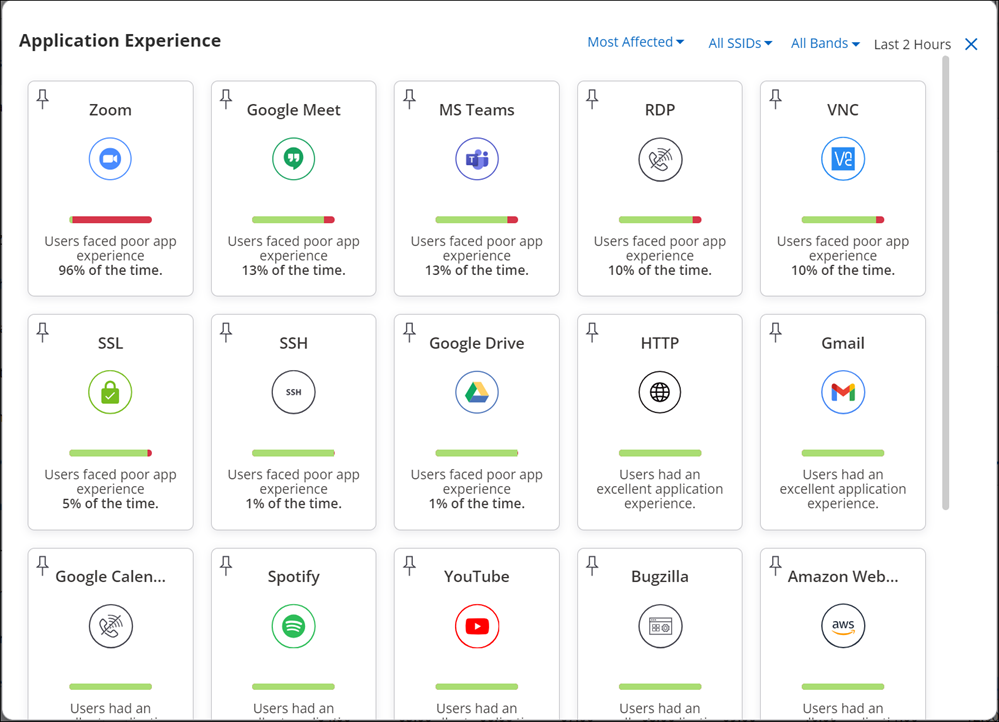Click the Bugzilla app icon
The height and width of the screenshot is (722, 999).
click(x=660, y=626)
